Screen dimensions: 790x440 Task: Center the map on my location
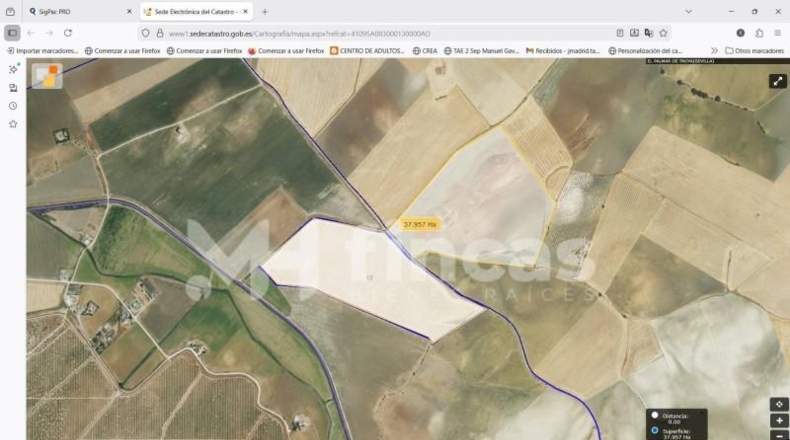779,405
